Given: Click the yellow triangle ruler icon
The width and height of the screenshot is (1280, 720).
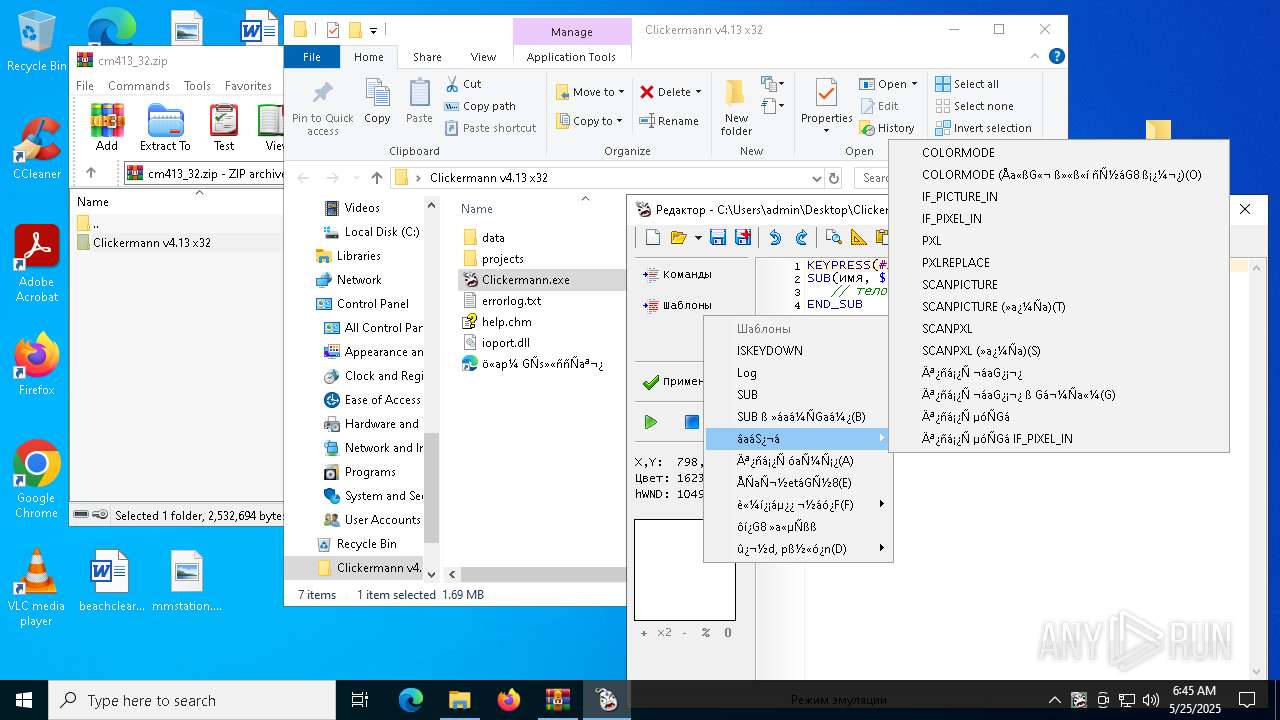Looking at the screenshot, I should pyautogui.click(x=859, y=237).
